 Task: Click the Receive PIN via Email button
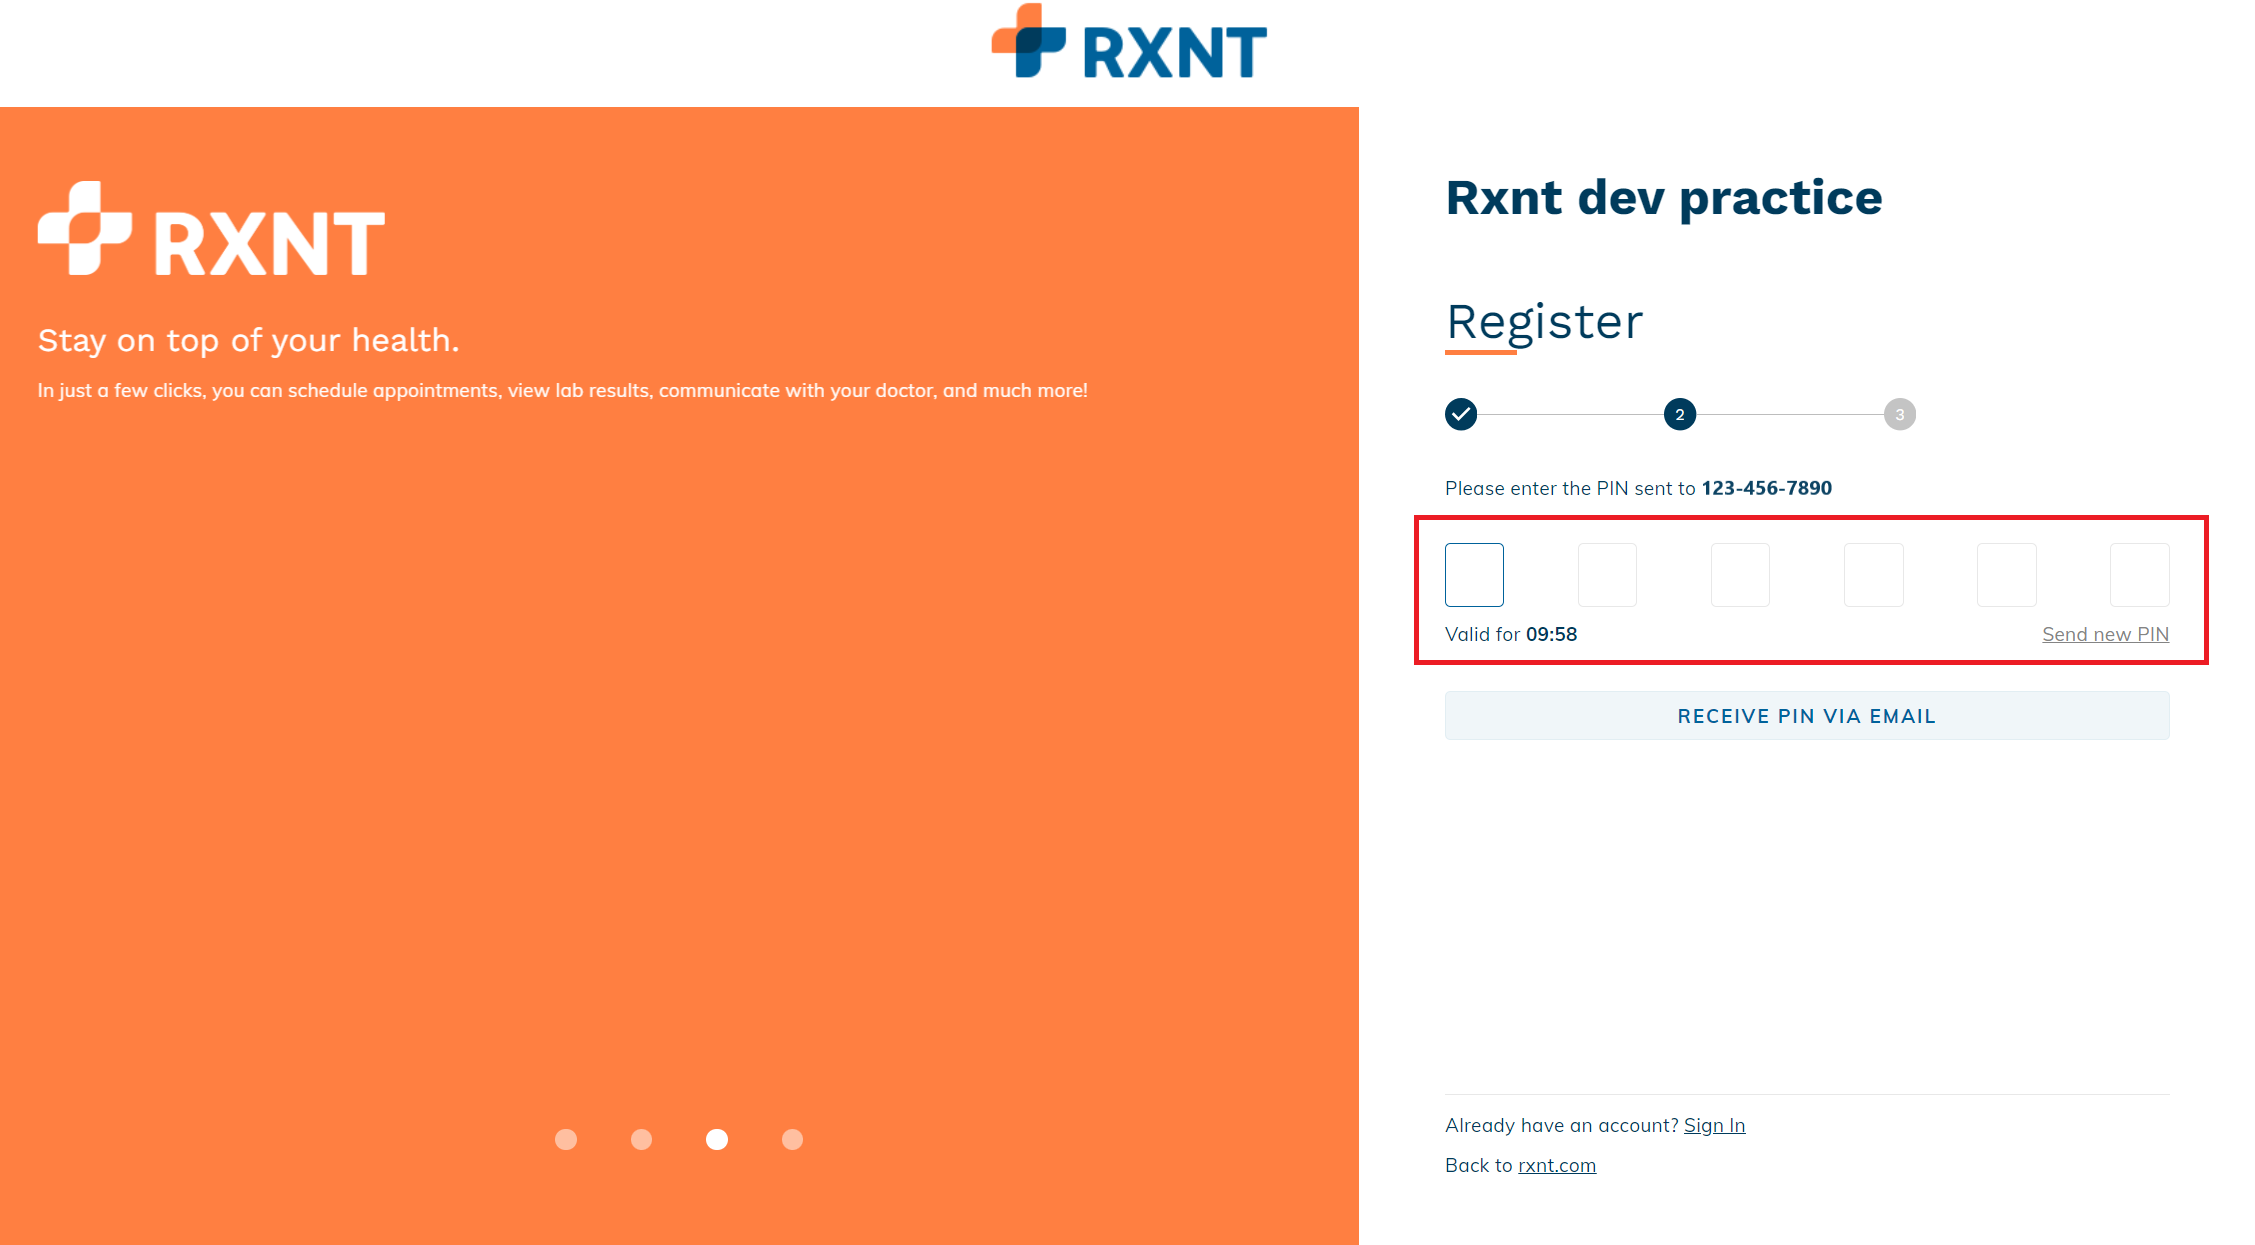click(1807, 716)
